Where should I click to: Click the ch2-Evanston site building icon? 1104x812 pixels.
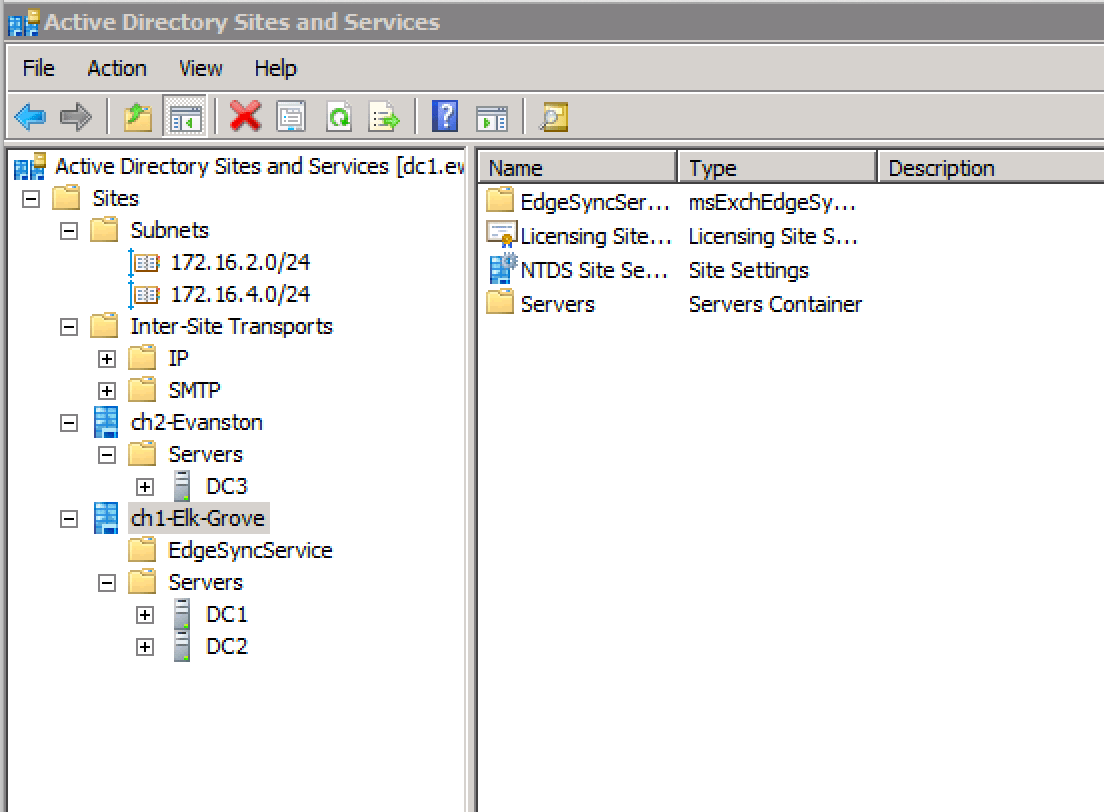(106, 422)
